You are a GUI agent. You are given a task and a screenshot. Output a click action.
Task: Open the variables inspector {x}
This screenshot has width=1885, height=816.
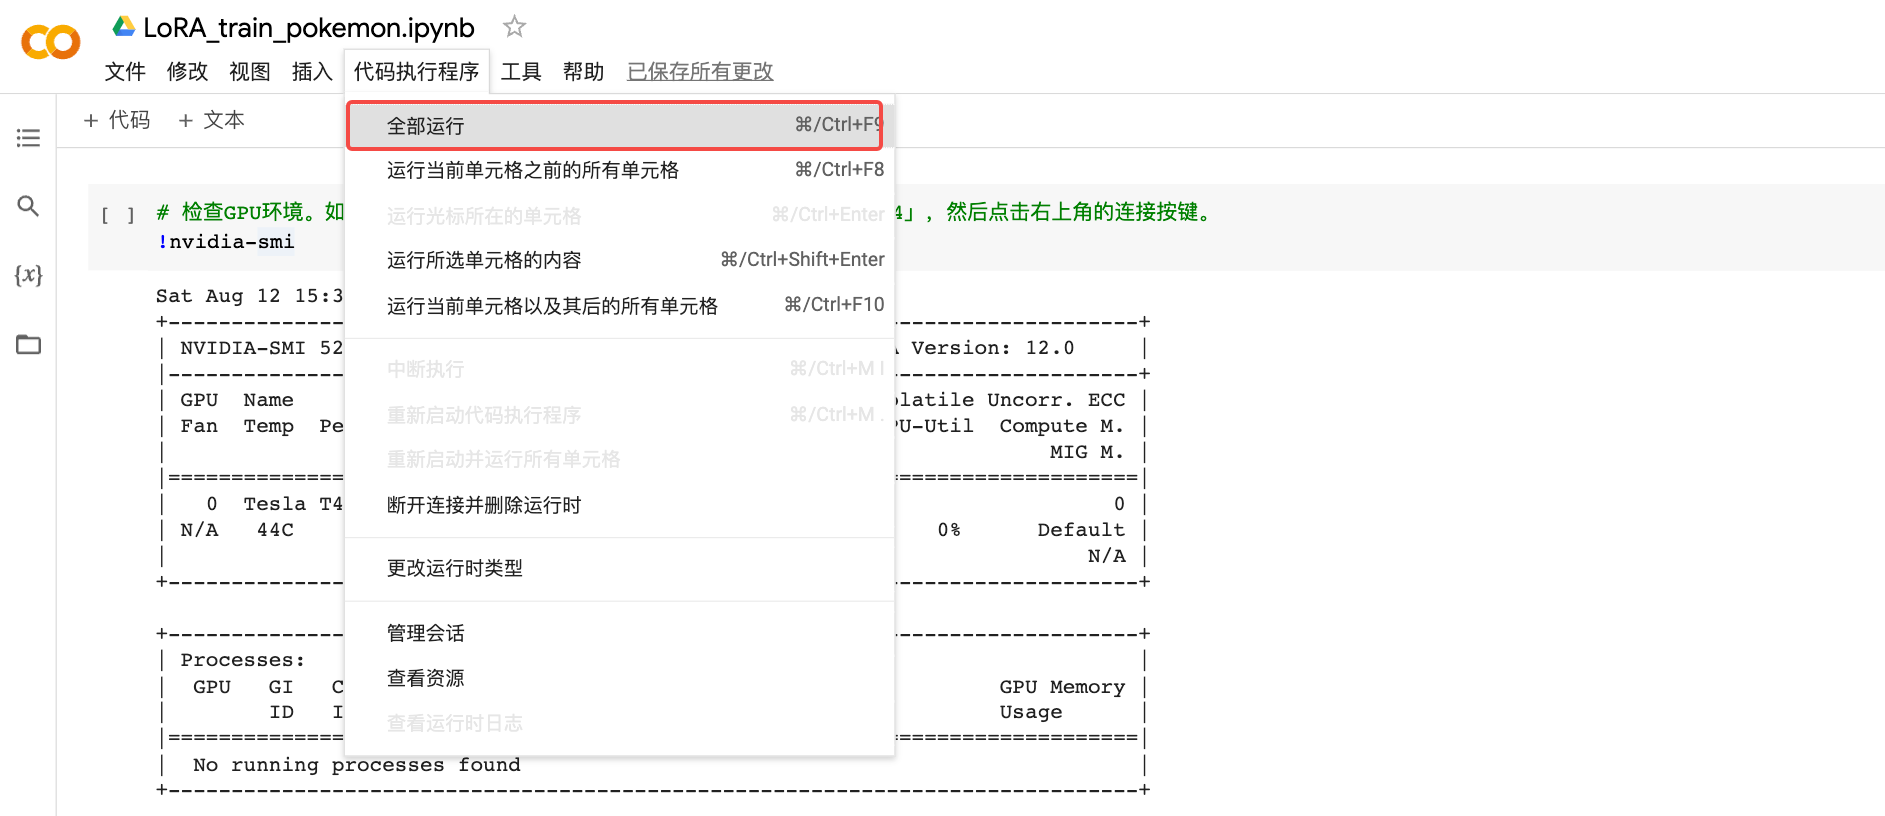(28, 275)
